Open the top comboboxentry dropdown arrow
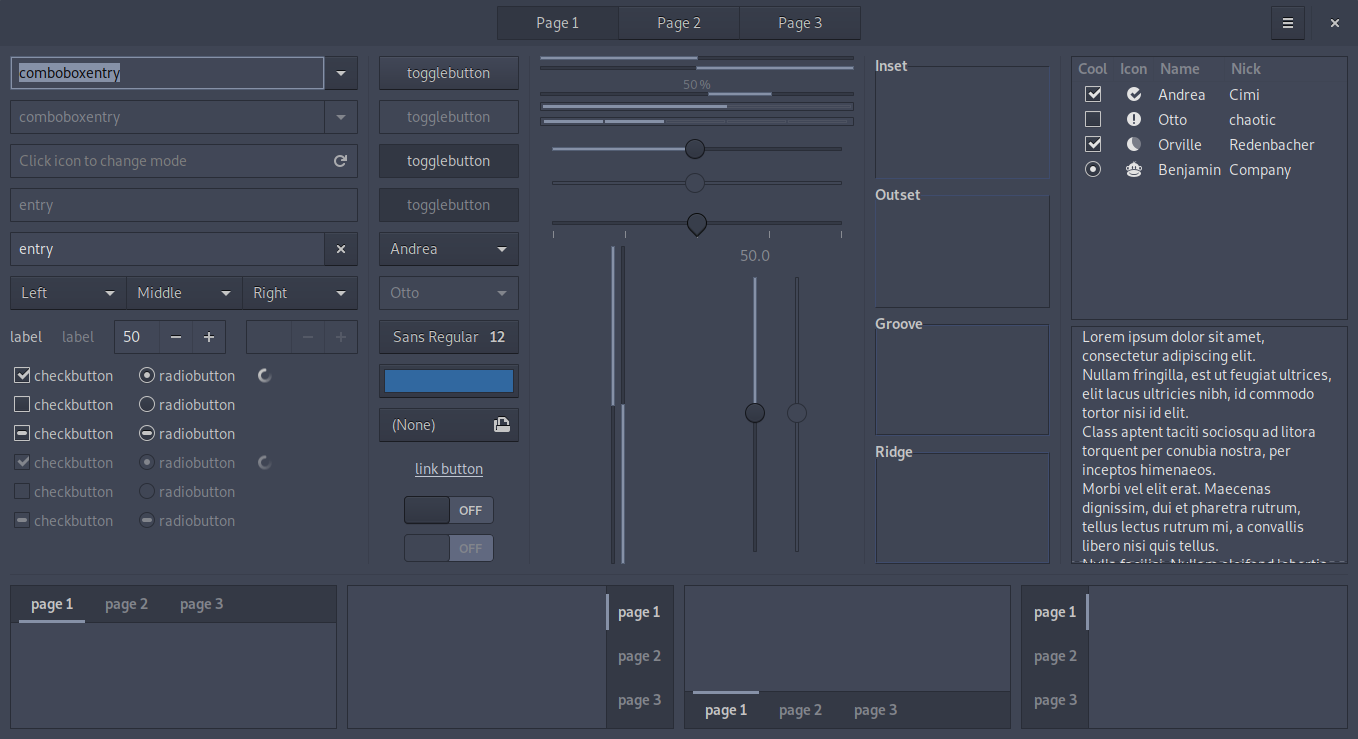This screenshot has width=1358, height=739. click(341, 73)
